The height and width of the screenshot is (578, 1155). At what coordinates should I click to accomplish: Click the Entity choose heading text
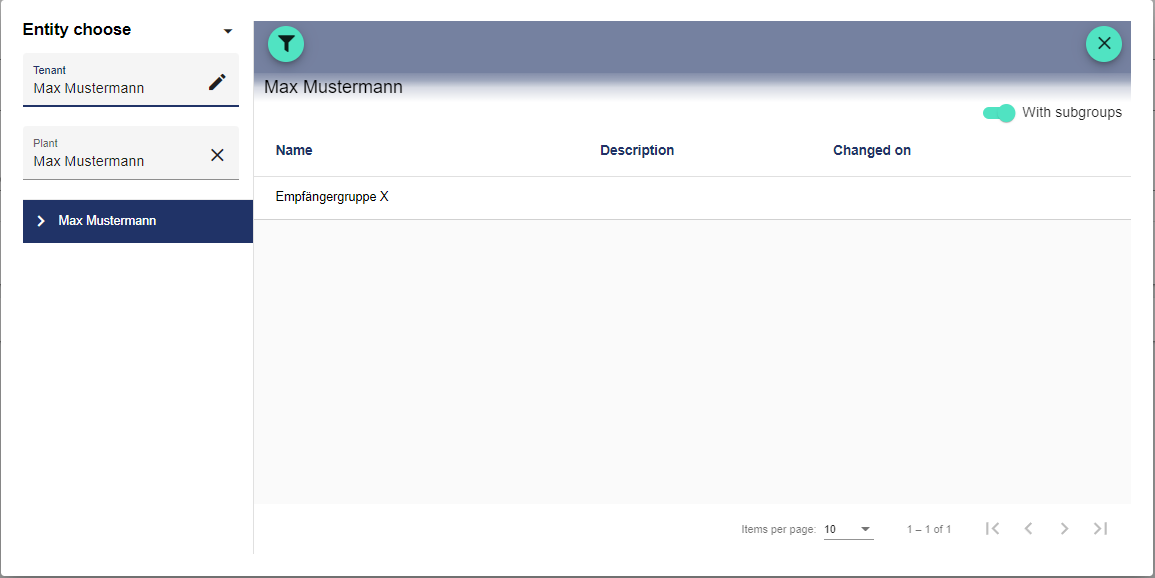(x=77, y=30)
